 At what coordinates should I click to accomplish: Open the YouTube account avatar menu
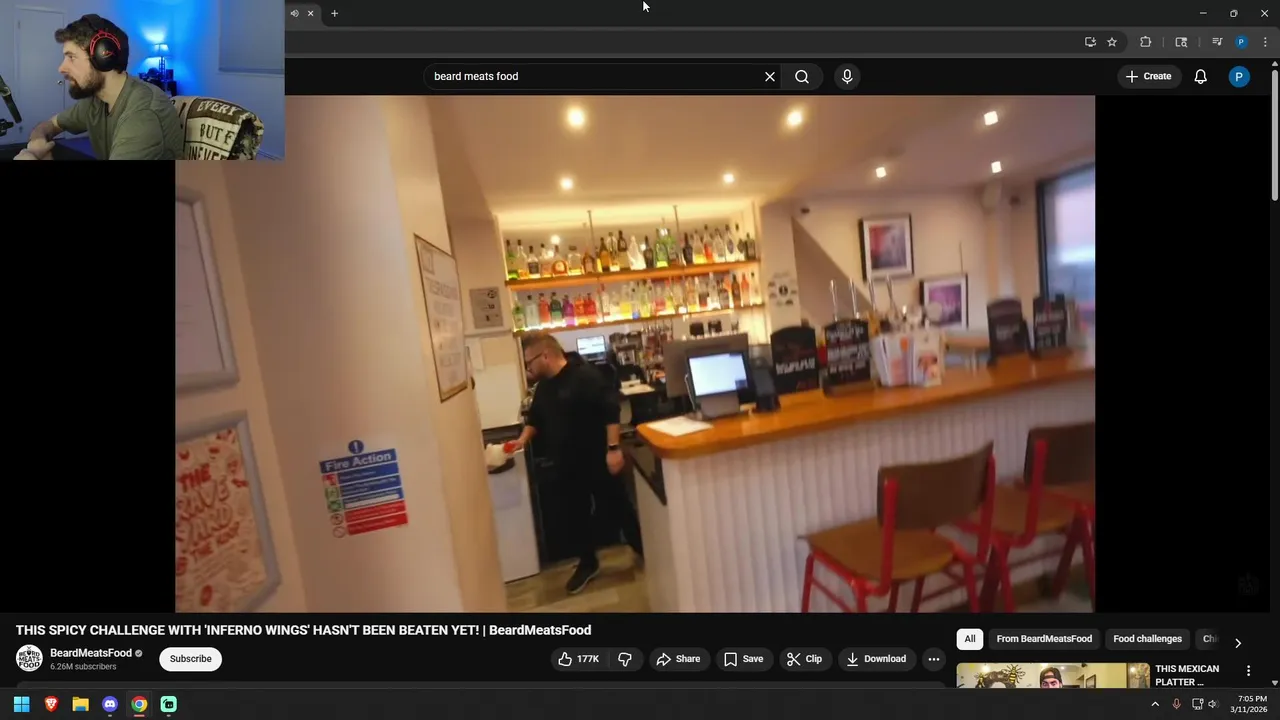[x=1239, y=77]
